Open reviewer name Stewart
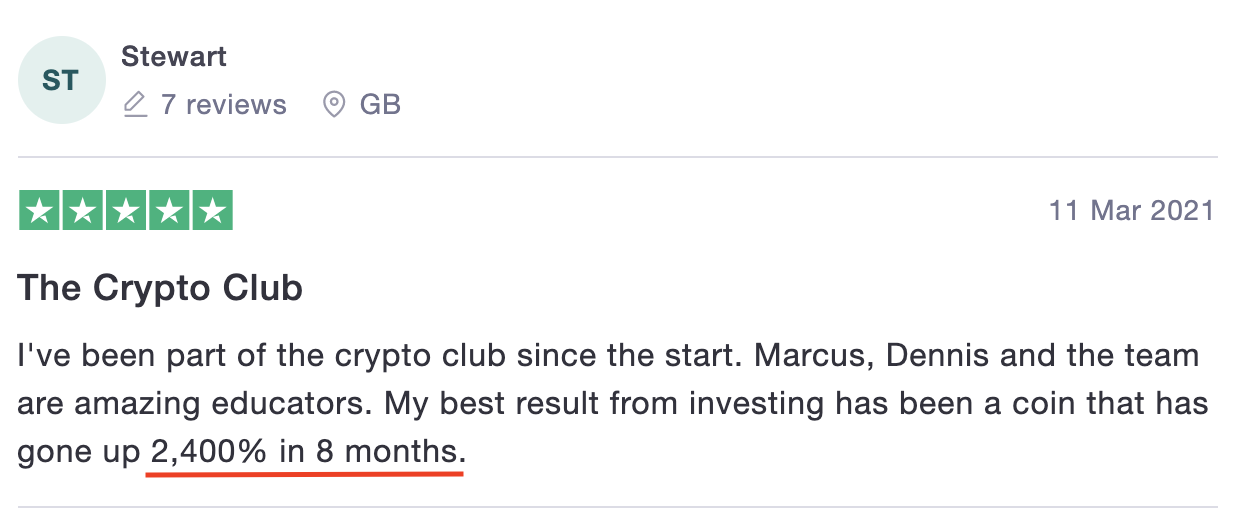 [x=174, y=57]
